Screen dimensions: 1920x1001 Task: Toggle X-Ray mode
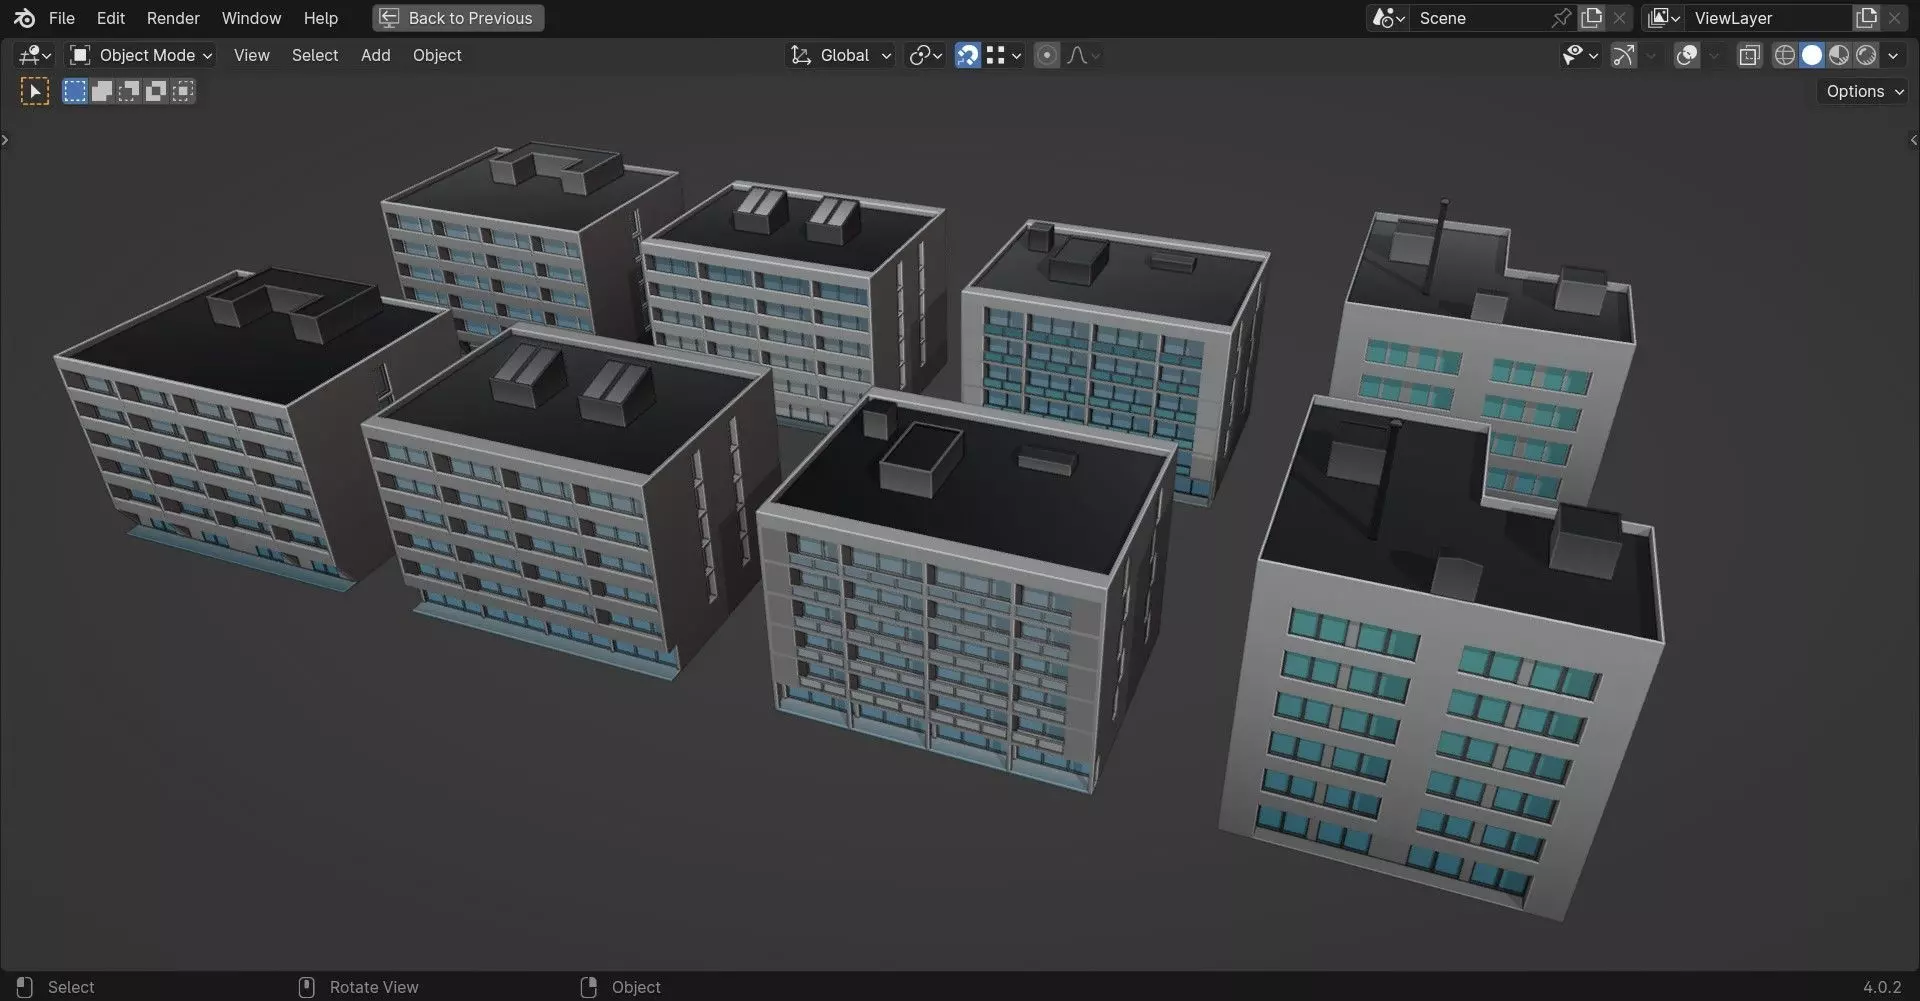coord(1749,55)
